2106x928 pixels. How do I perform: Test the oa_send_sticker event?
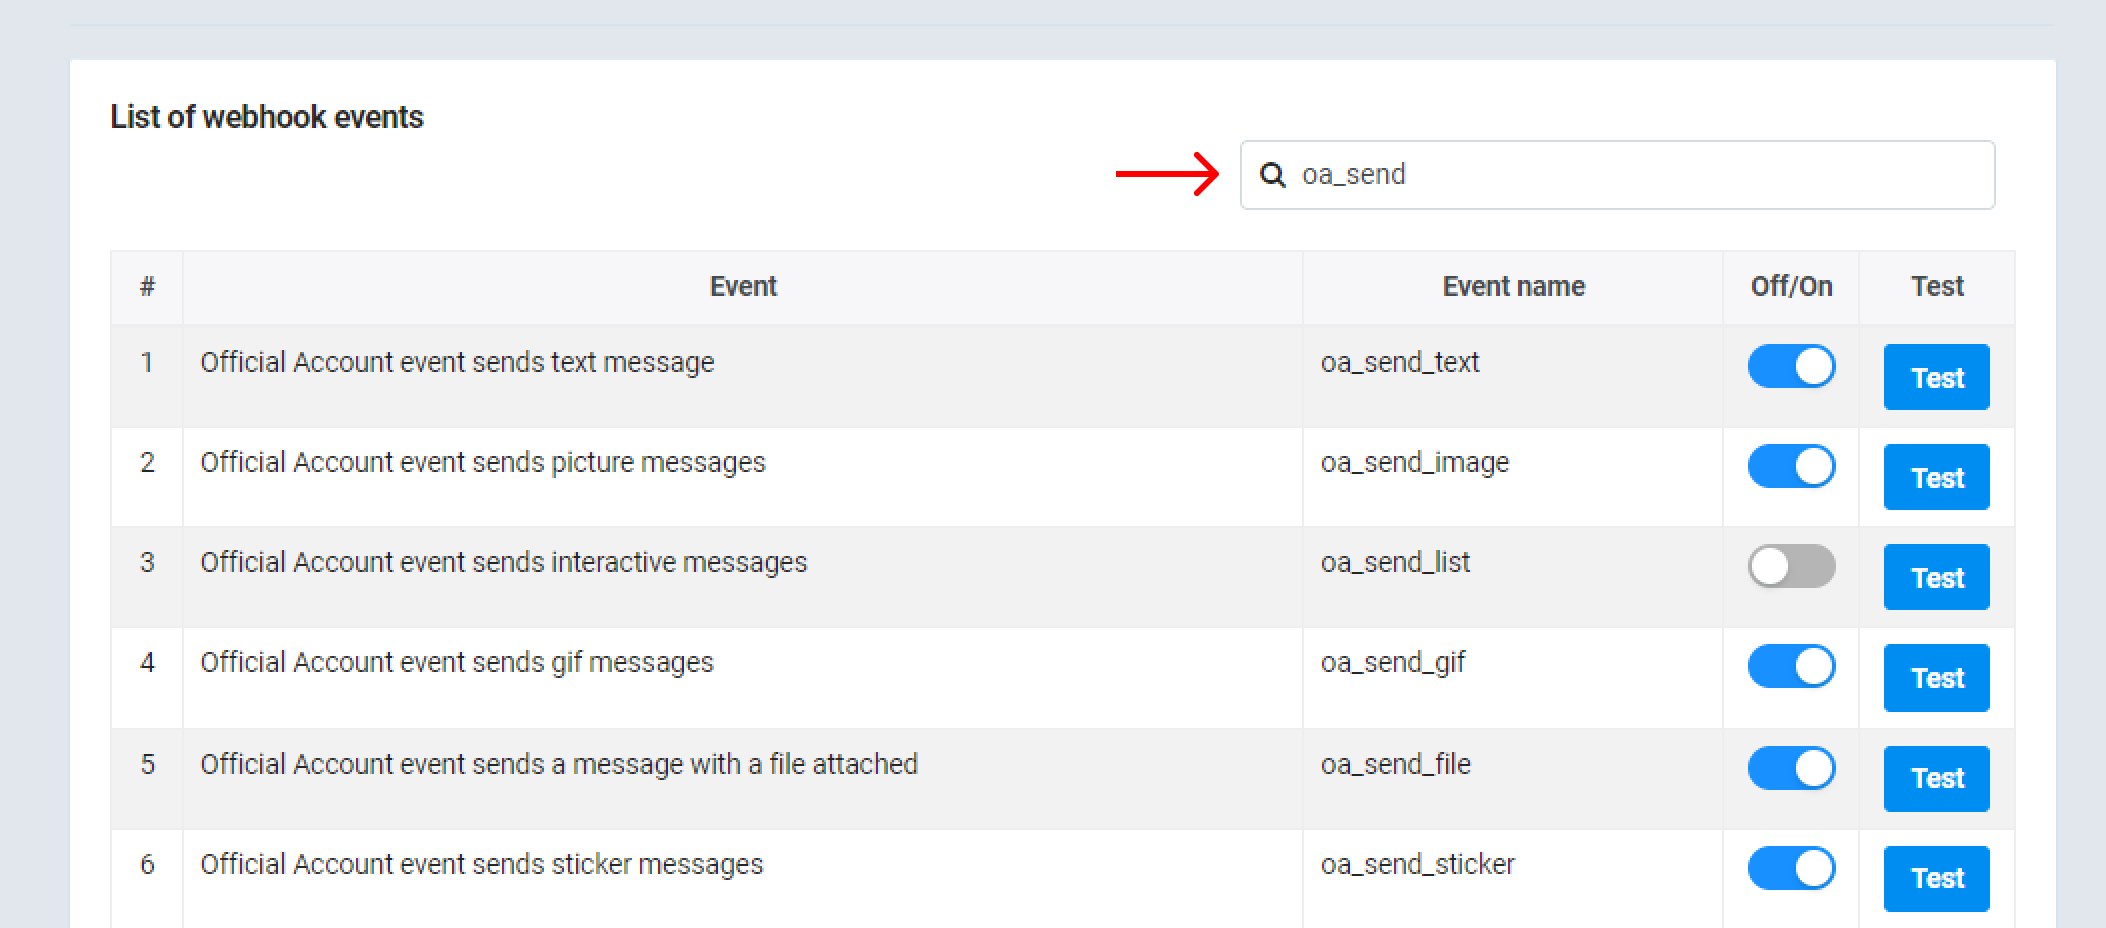[1937, 878]
